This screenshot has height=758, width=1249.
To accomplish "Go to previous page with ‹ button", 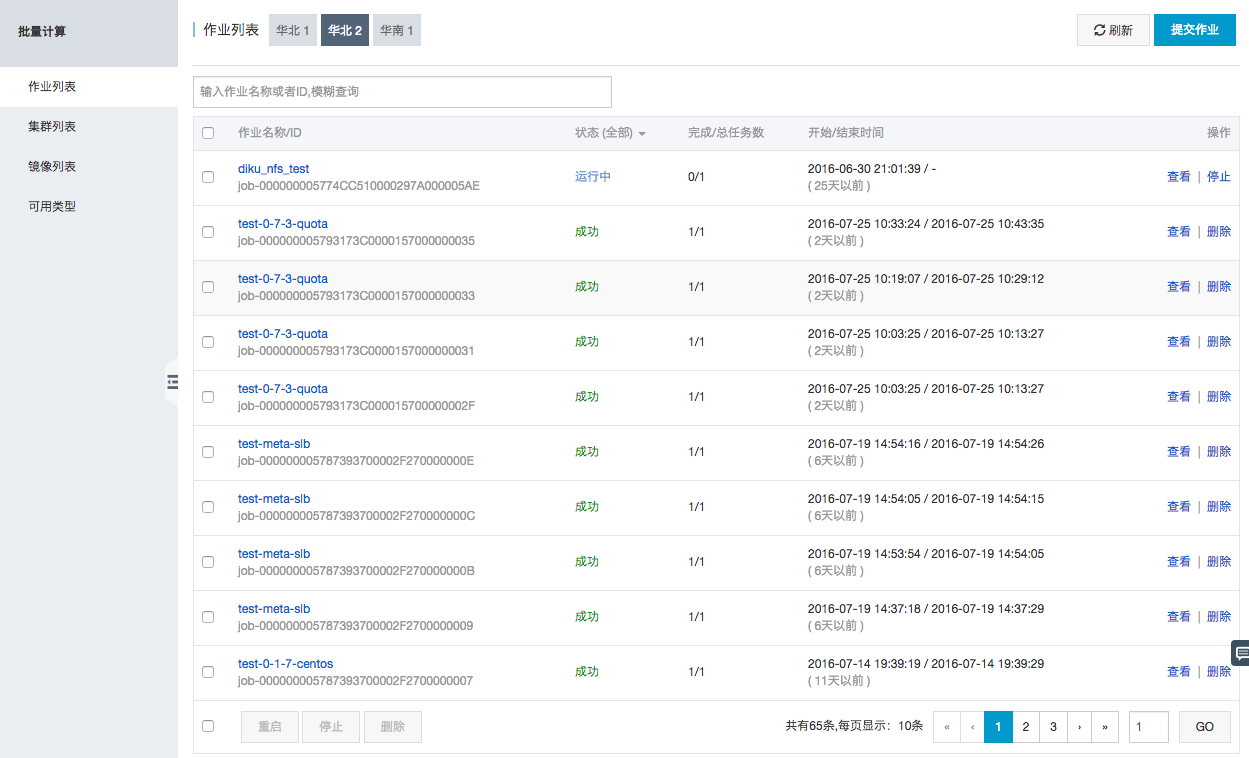I will pos(973,727).
